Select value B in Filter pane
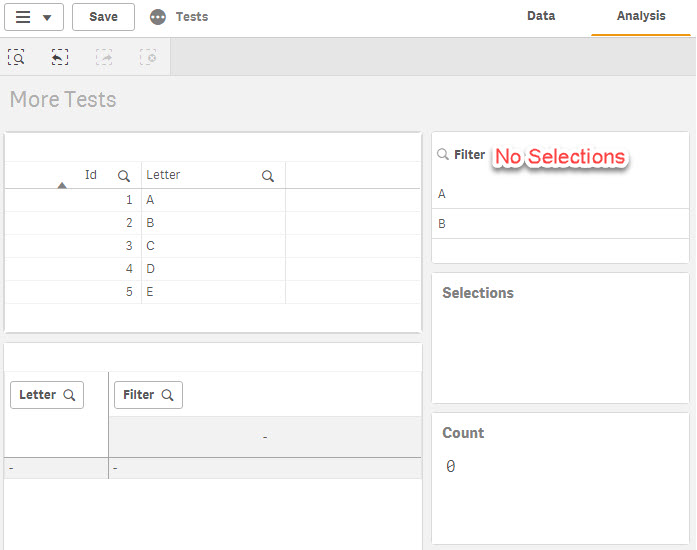This screenshot has height=550, width=697. tap(560, 224)
